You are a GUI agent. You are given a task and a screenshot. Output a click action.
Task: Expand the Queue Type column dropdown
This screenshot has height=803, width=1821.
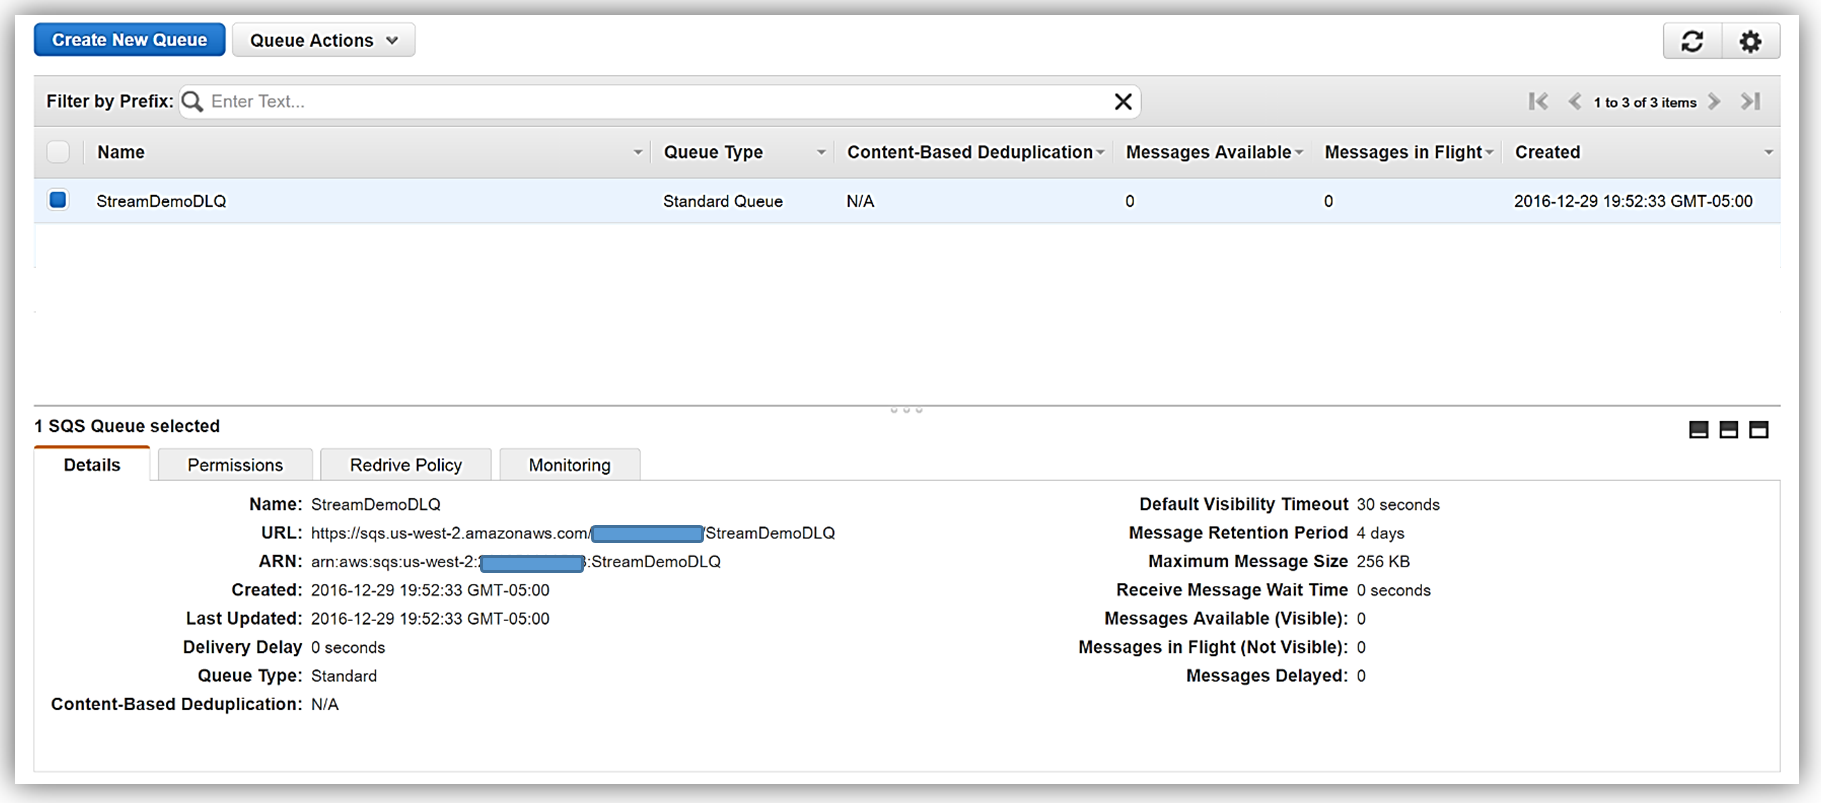point(821,152)
